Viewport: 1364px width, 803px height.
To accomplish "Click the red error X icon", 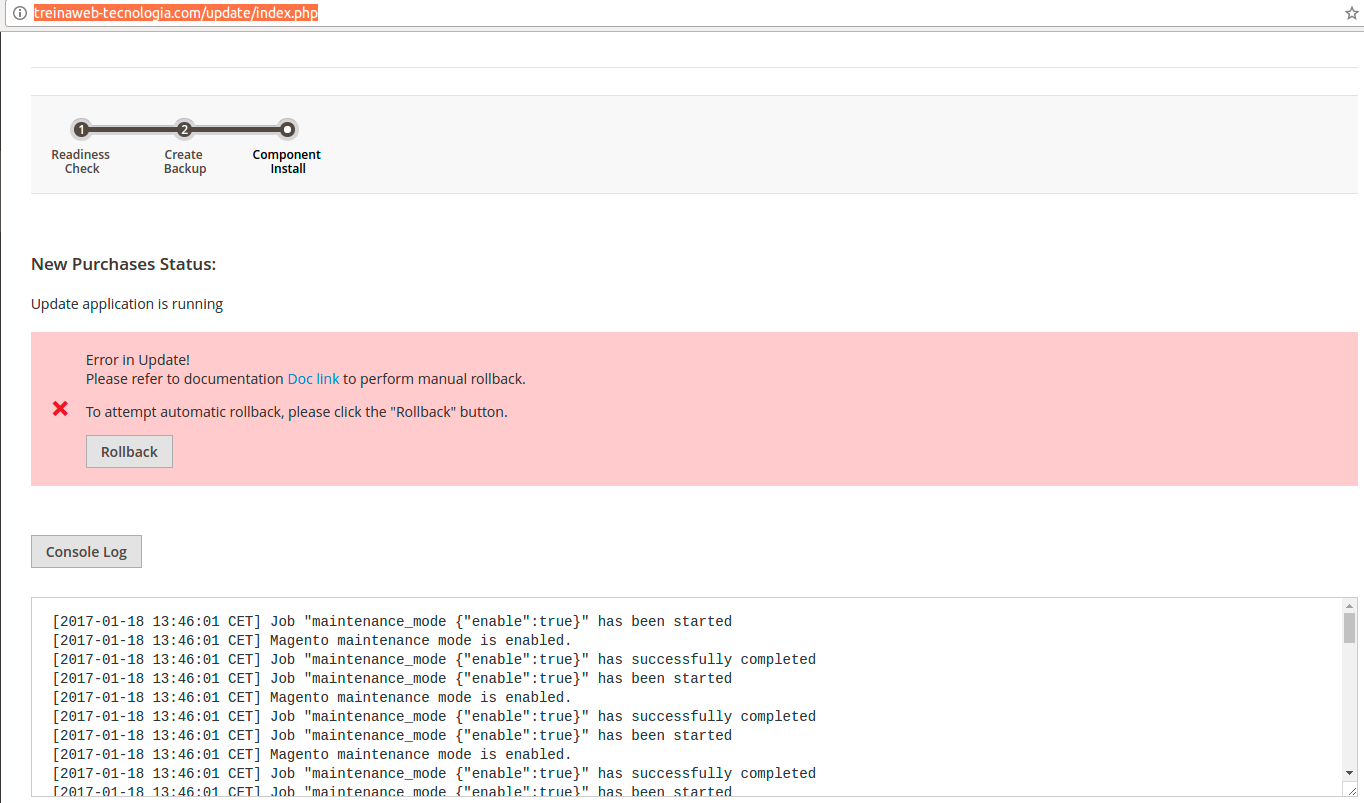I will click(59, 408).
